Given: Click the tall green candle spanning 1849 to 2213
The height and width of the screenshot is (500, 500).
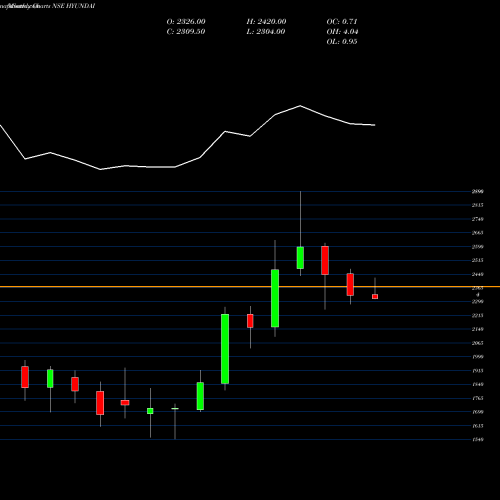Looking at the screenshot, I should pyautogui.click(x=225, y=349).
